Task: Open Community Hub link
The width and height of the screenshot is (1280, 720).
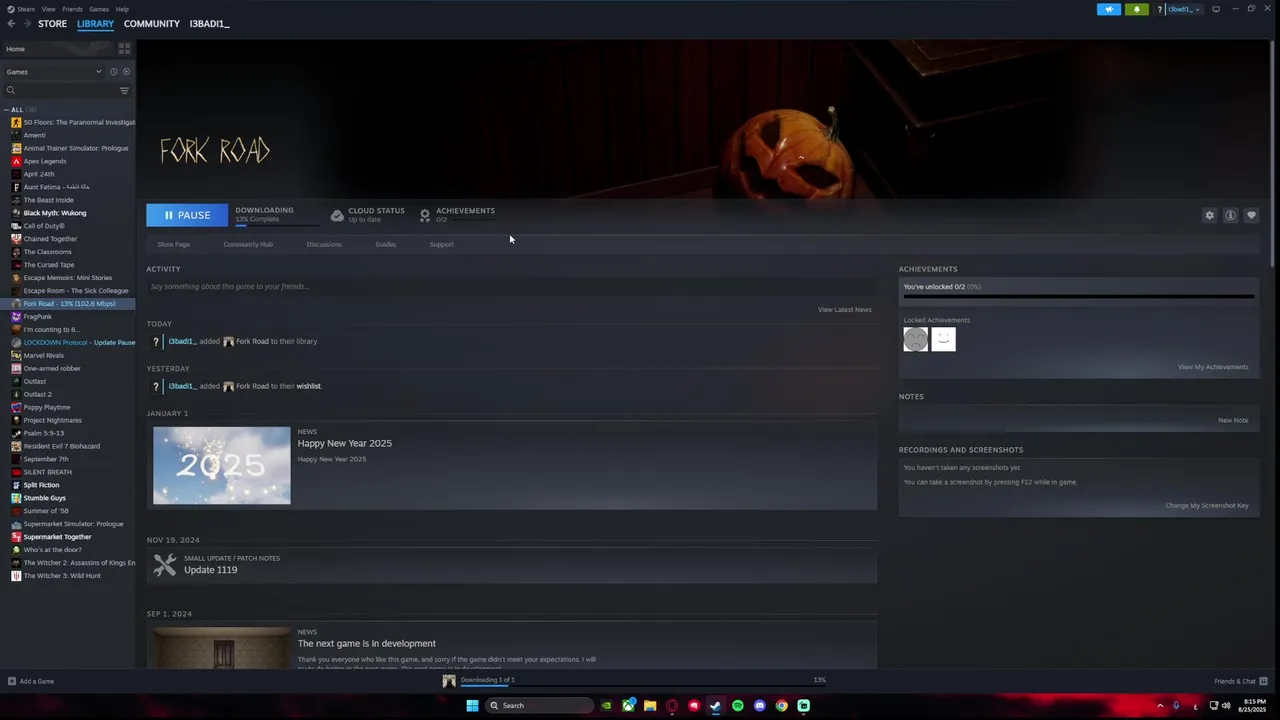Action: coord(248,244)
